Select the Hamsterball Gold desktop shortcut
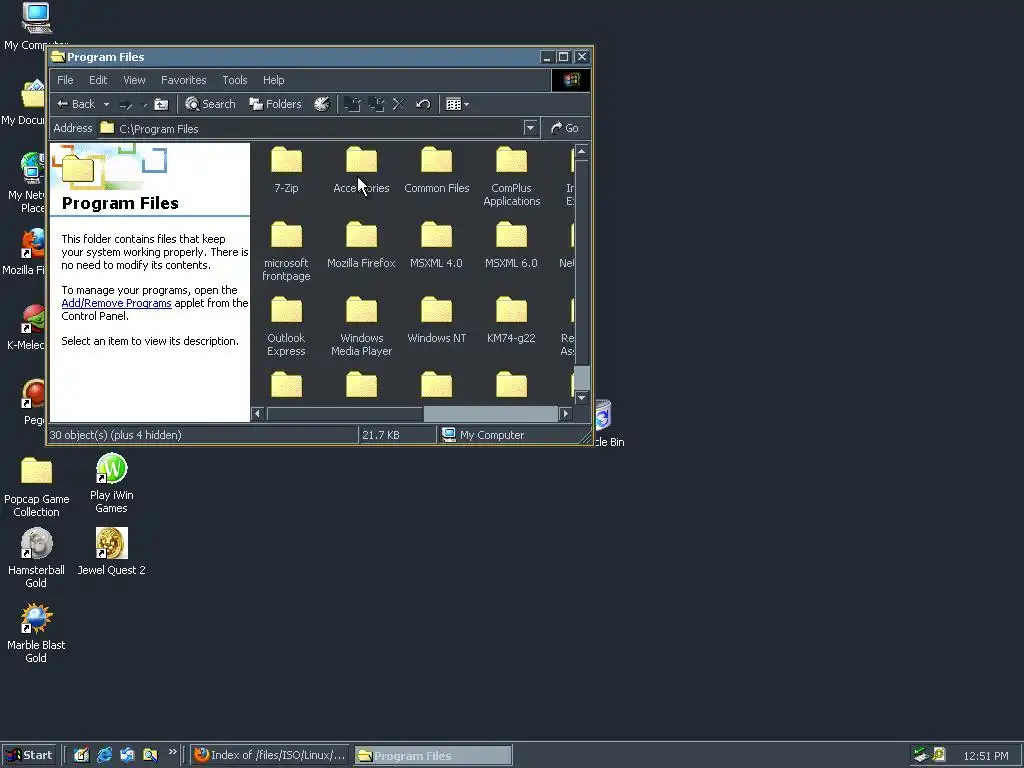The image size is (1024, 768). (x=36, y=558)
